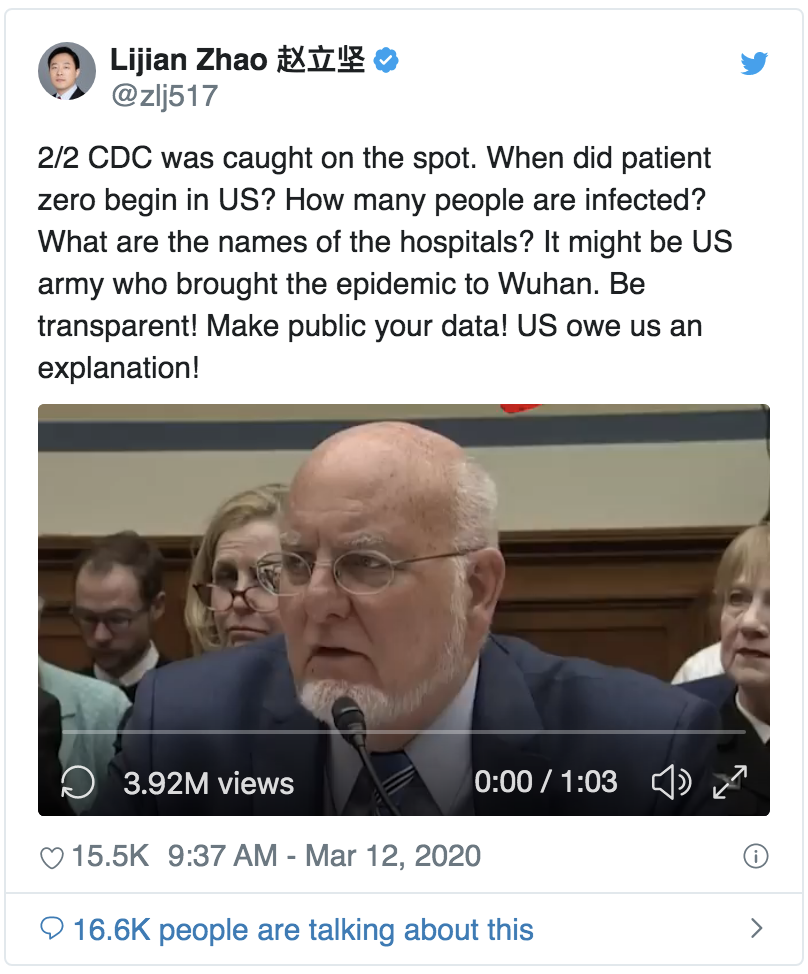
Task: Expand the video to fullscreen
Action: pos(730,782)
